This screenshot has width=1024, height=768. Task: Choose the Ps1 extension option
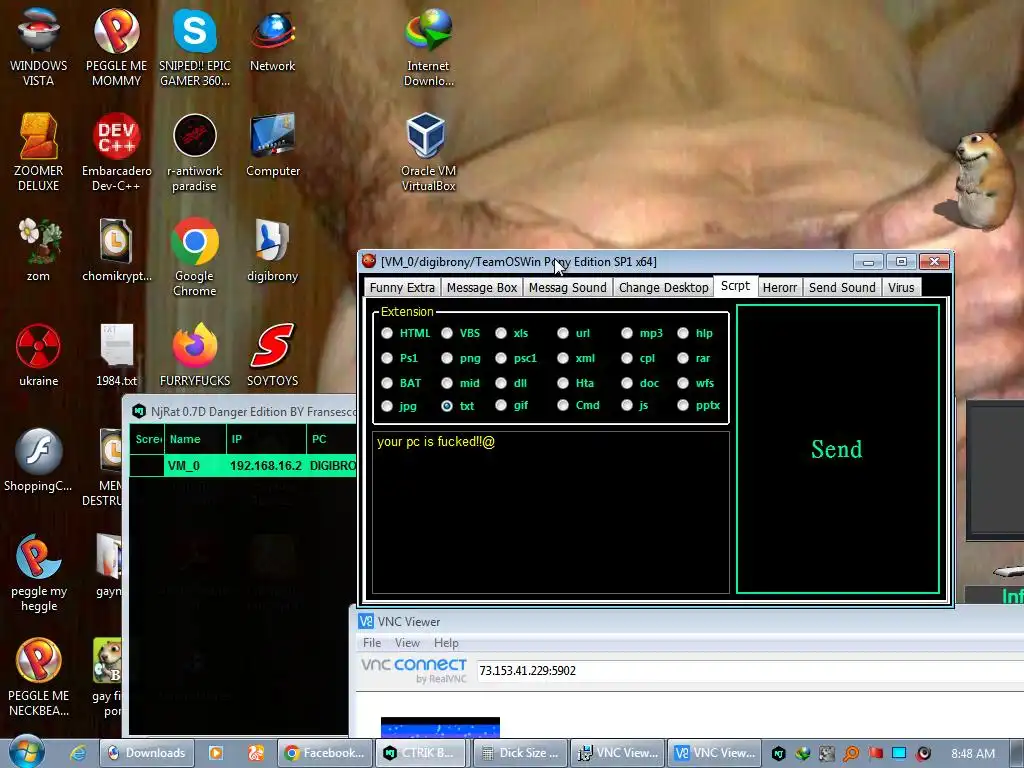coord(387,358)
